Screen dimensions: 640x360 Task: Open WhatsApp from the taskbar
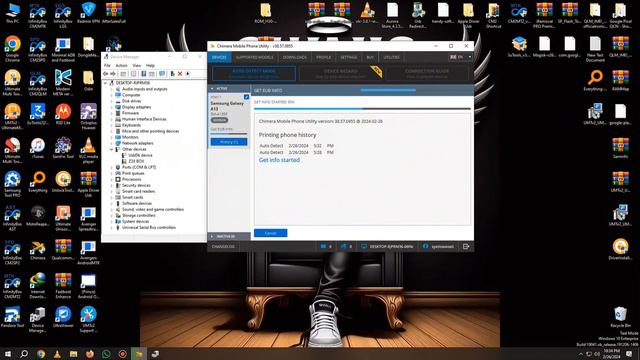tap(106, 354)
